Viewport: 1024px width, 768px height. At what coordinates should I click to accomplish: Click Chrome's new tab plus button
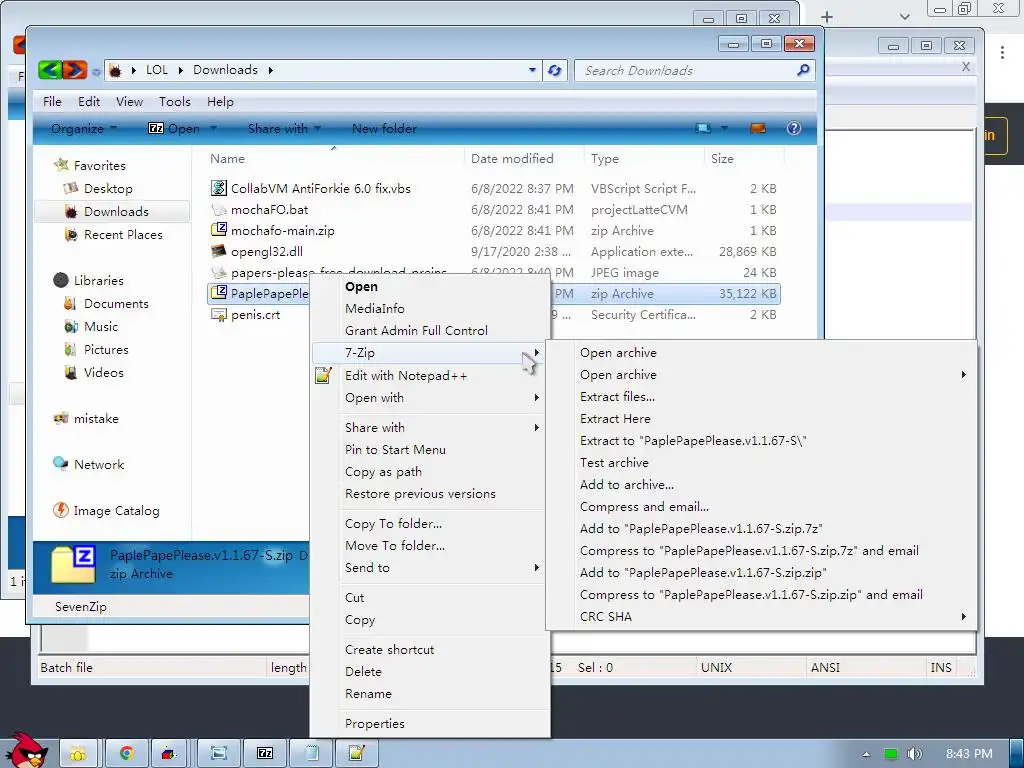tap(827, 17)
